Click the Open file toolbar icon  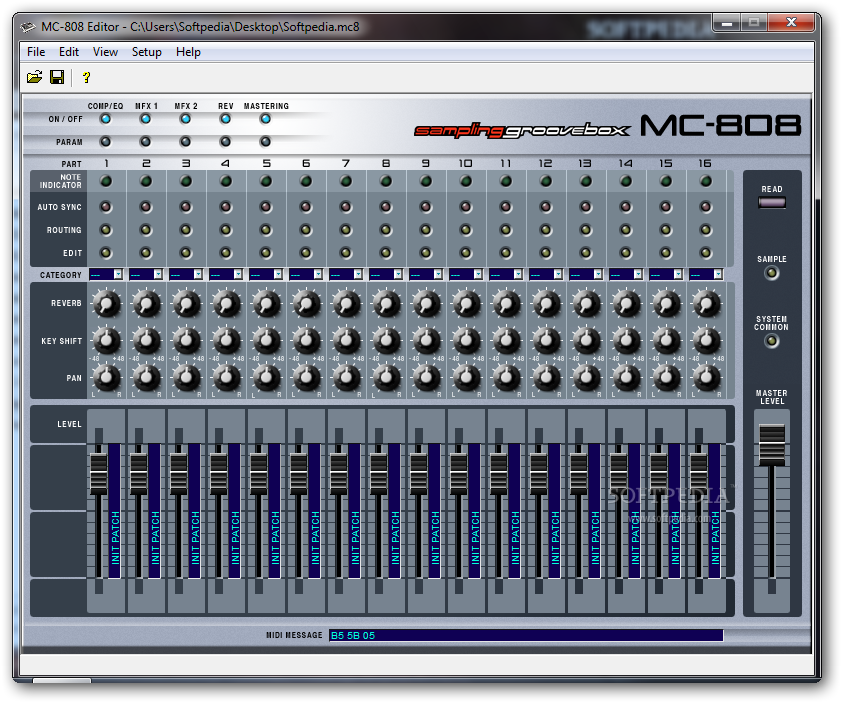point(34,77)
